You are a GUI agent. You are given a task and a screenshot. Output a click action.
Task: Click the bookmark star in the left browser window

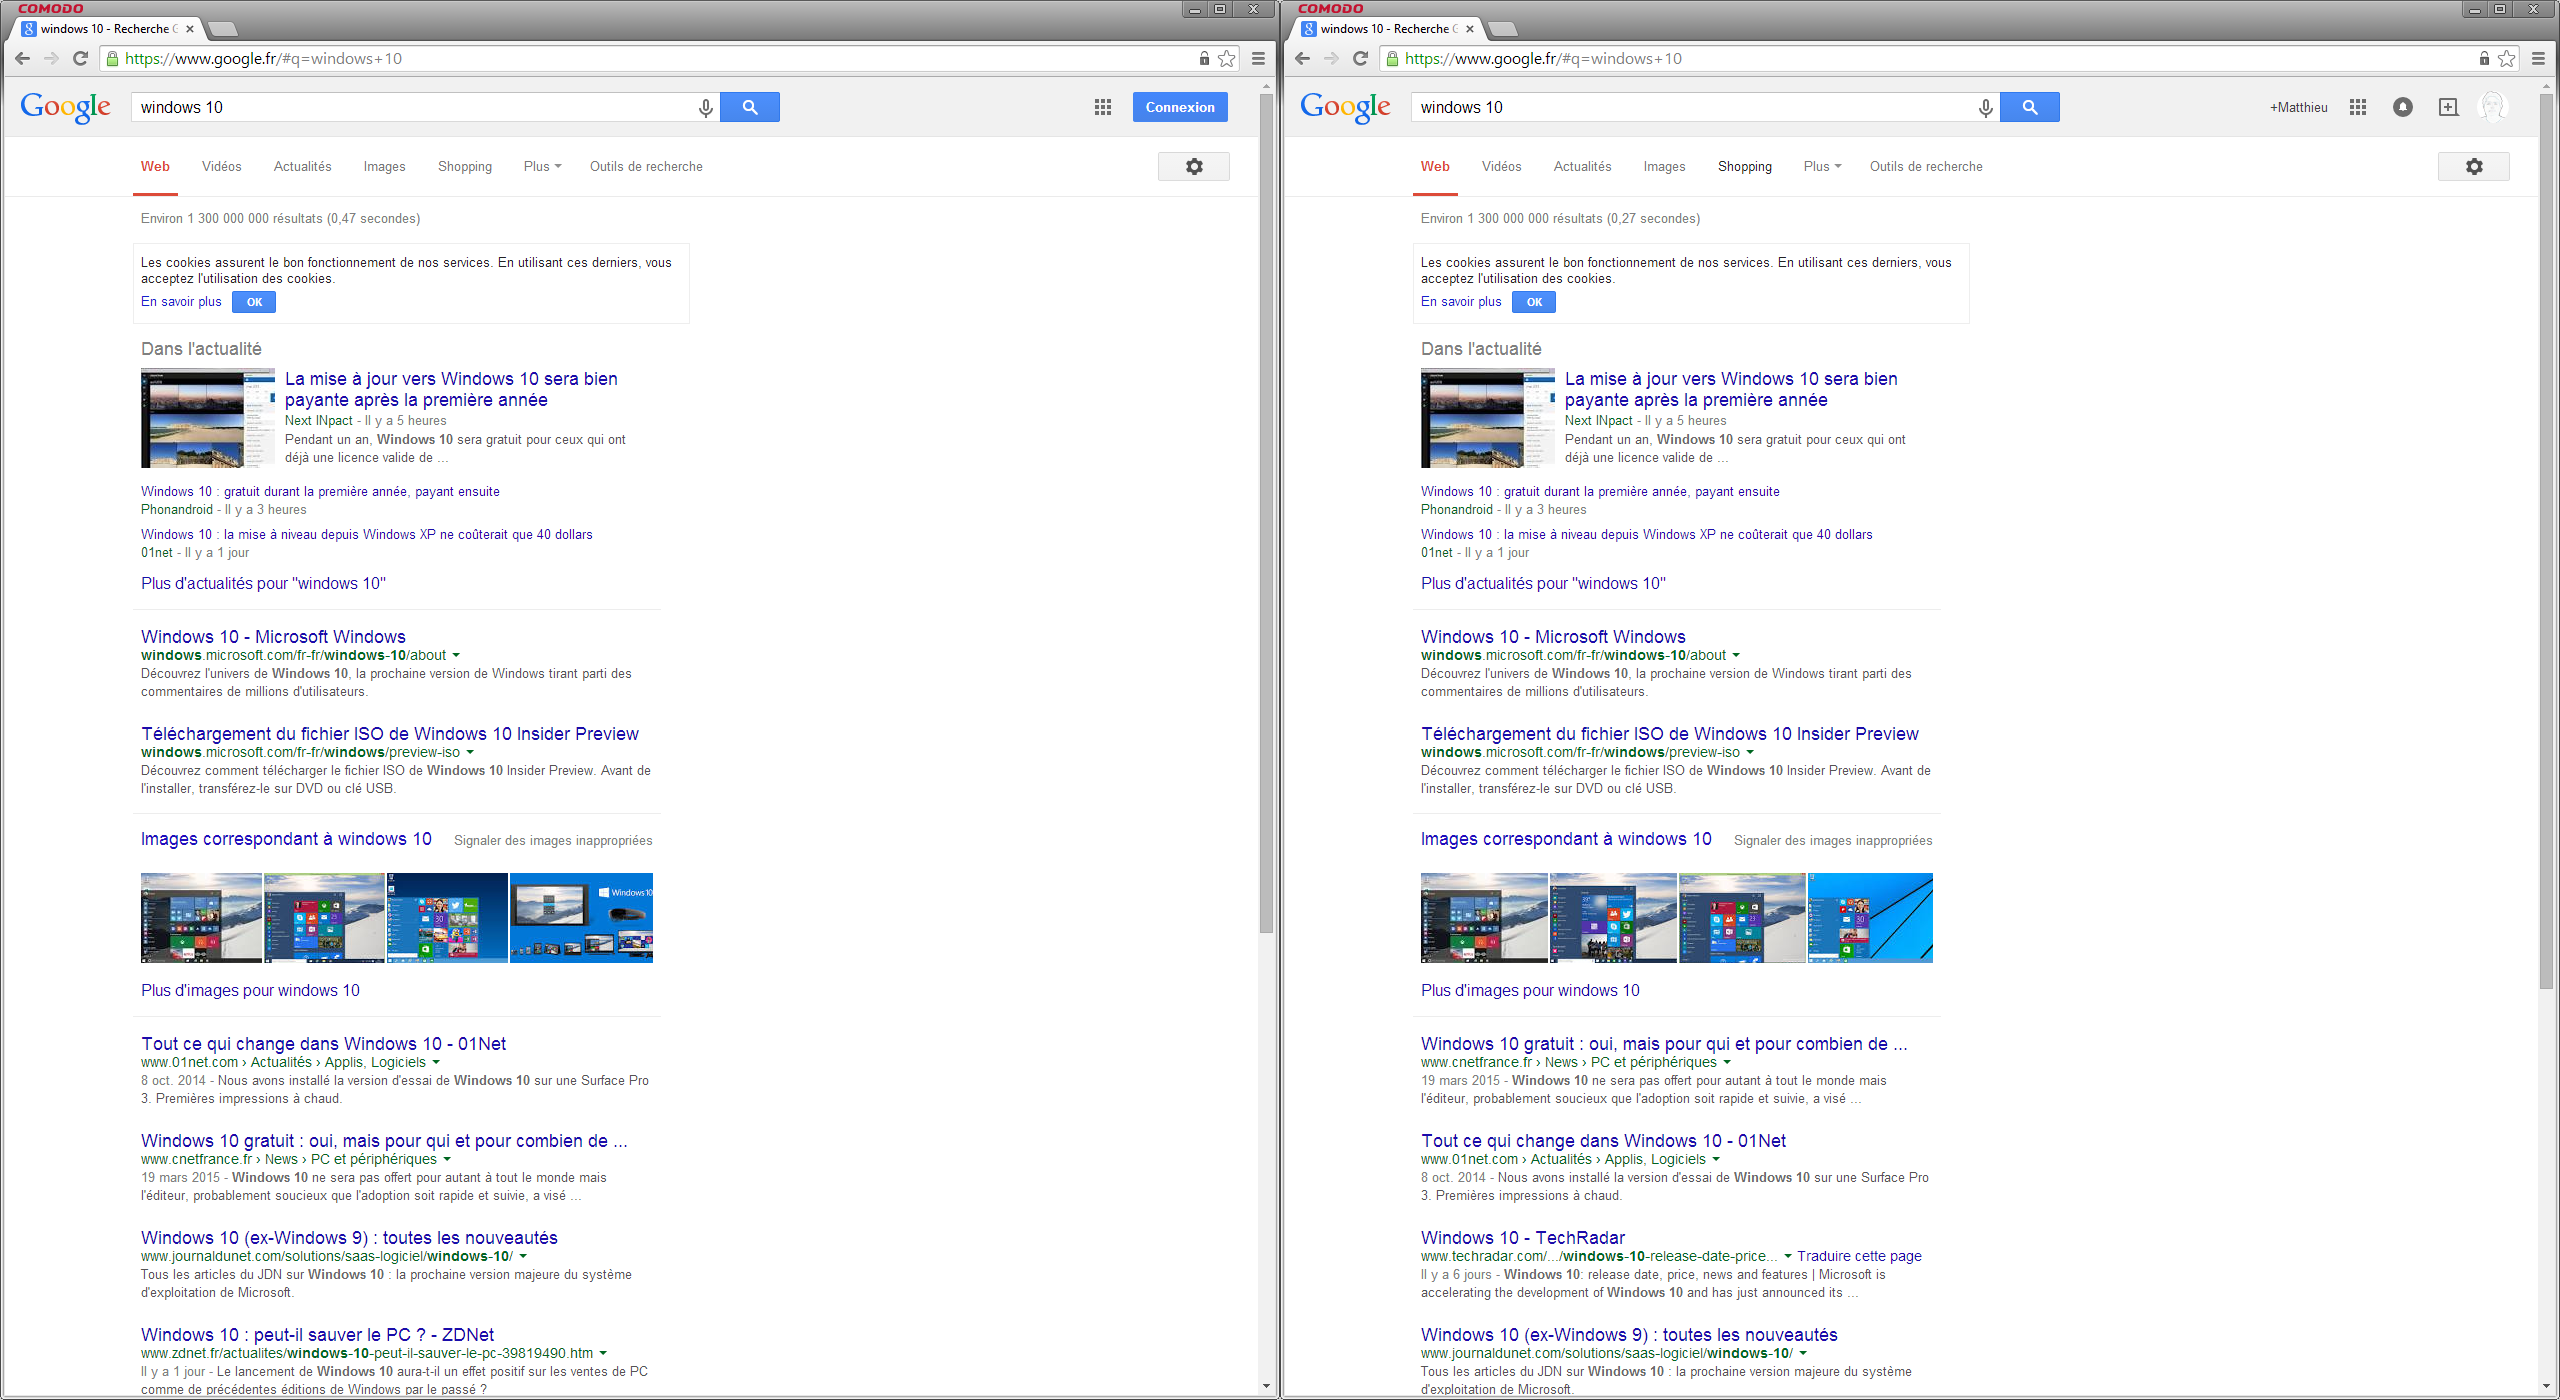coord(1227,59)
